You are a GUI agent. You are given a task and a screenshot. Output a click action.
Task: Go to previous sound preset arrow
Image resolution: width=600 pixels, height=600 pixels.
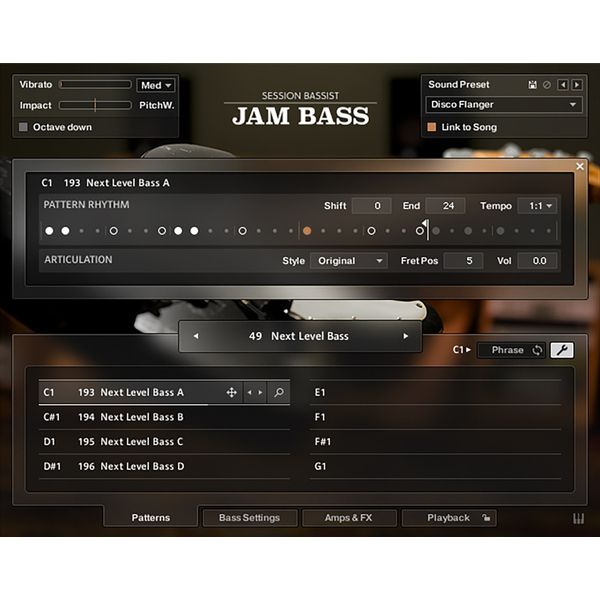point(562,85)
